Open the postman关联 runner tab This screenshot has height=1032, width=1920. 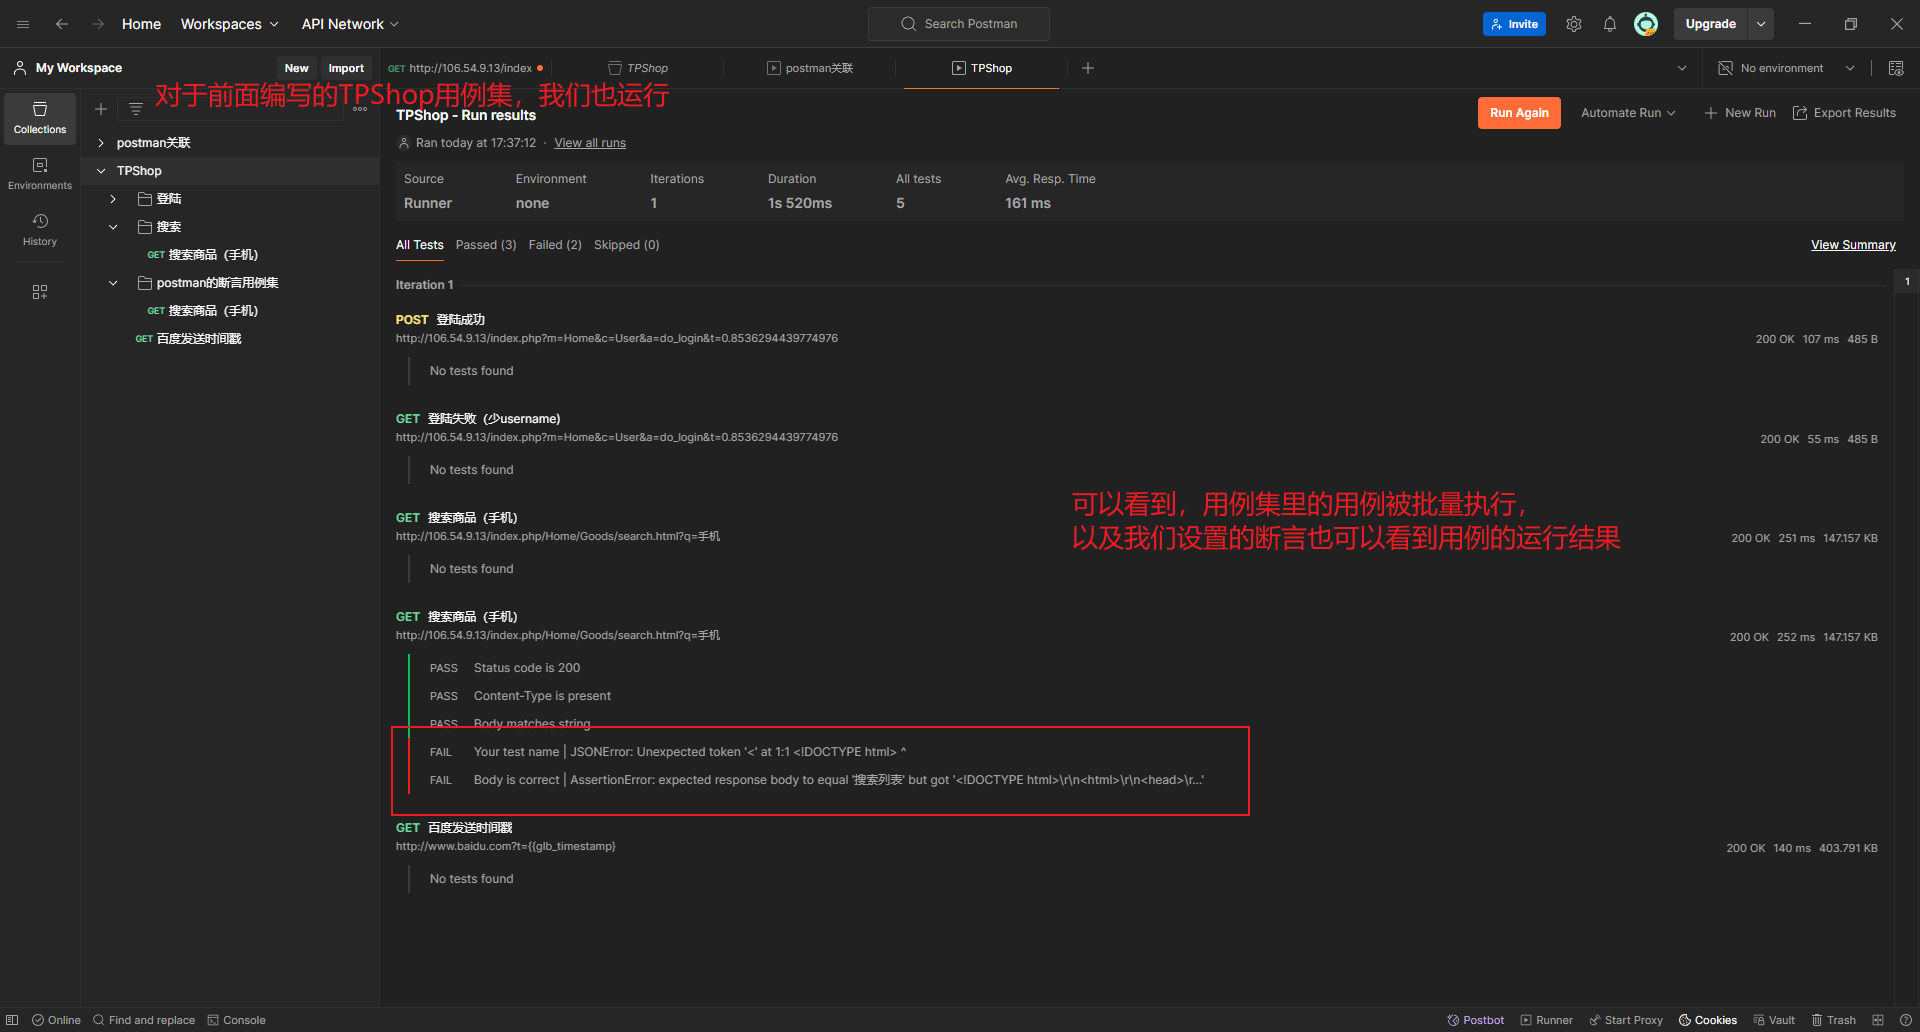[810, 68]
